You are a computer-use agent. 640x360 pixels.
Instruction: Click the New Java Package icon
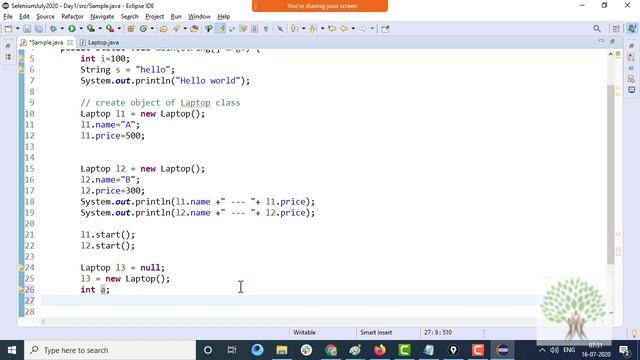click(131, 29)
